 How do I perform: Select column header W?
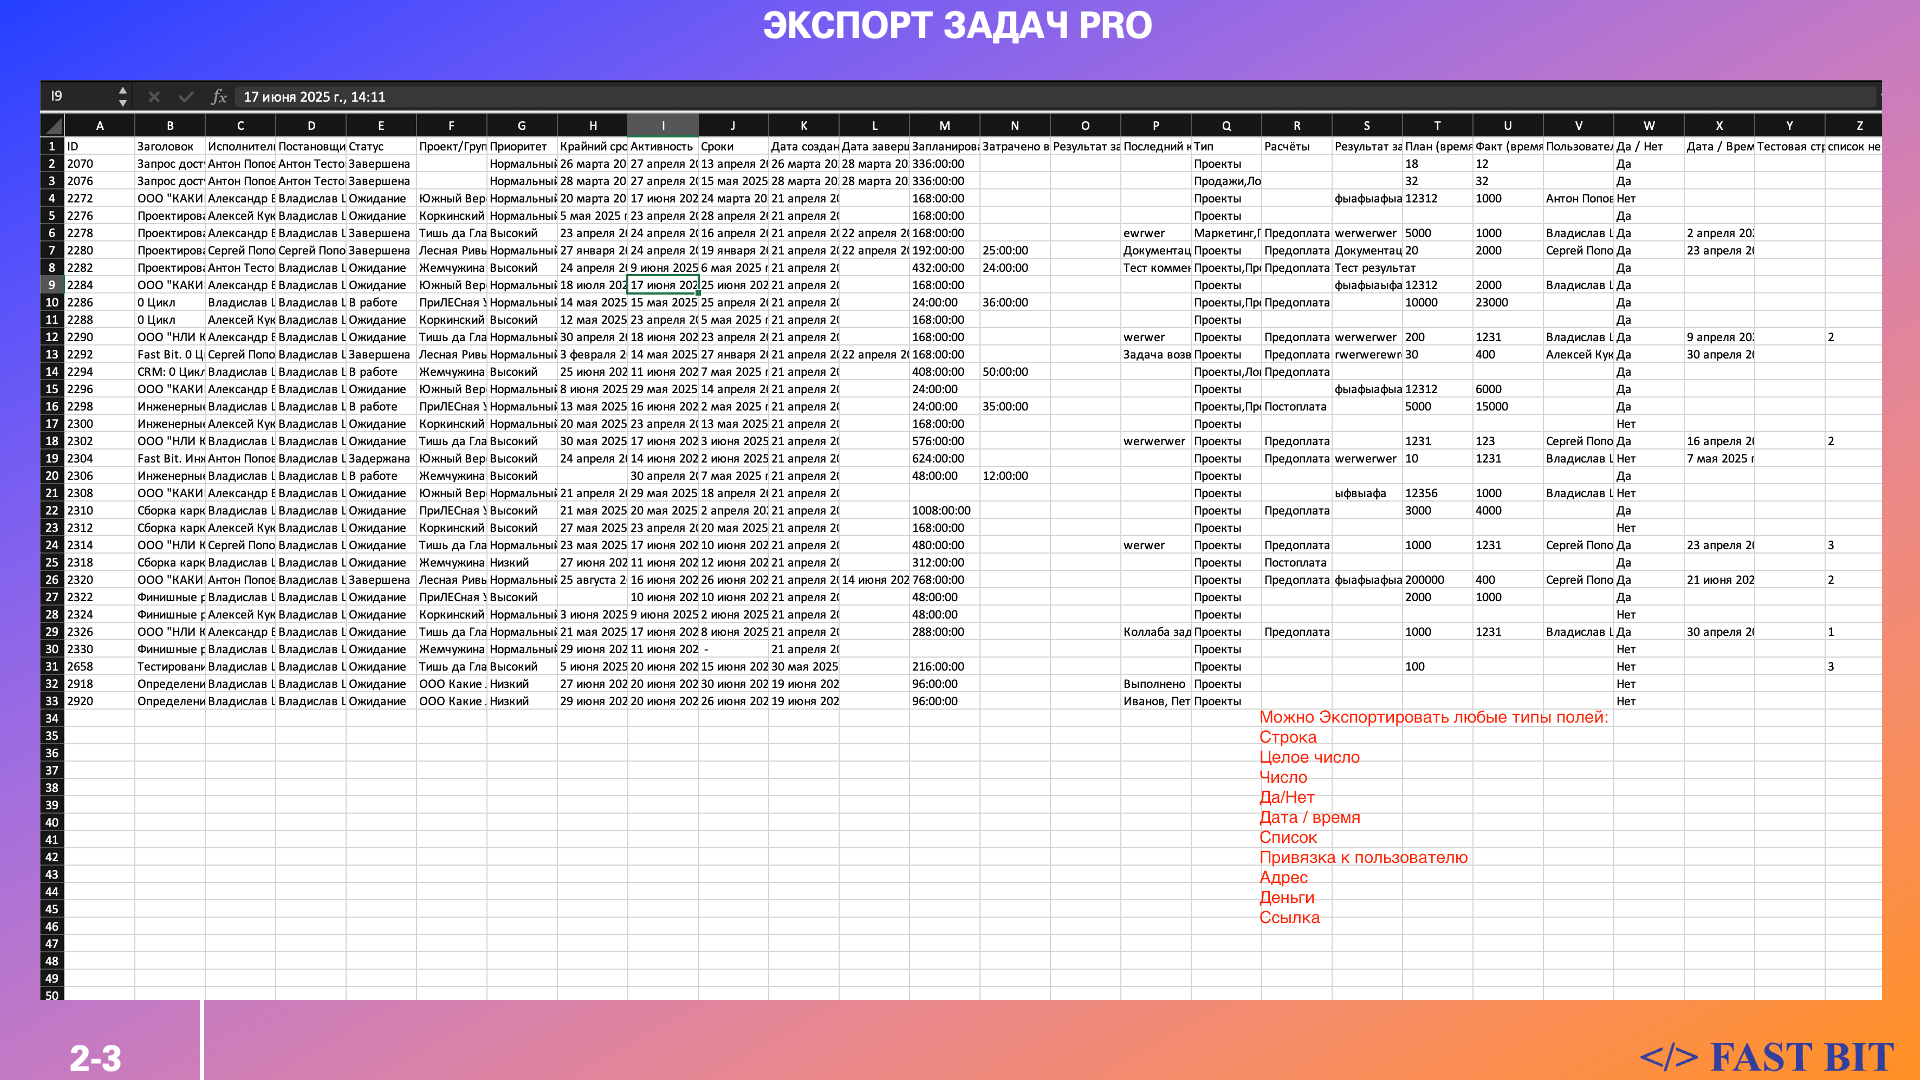pyautogui.click(x=1648, y=126)
